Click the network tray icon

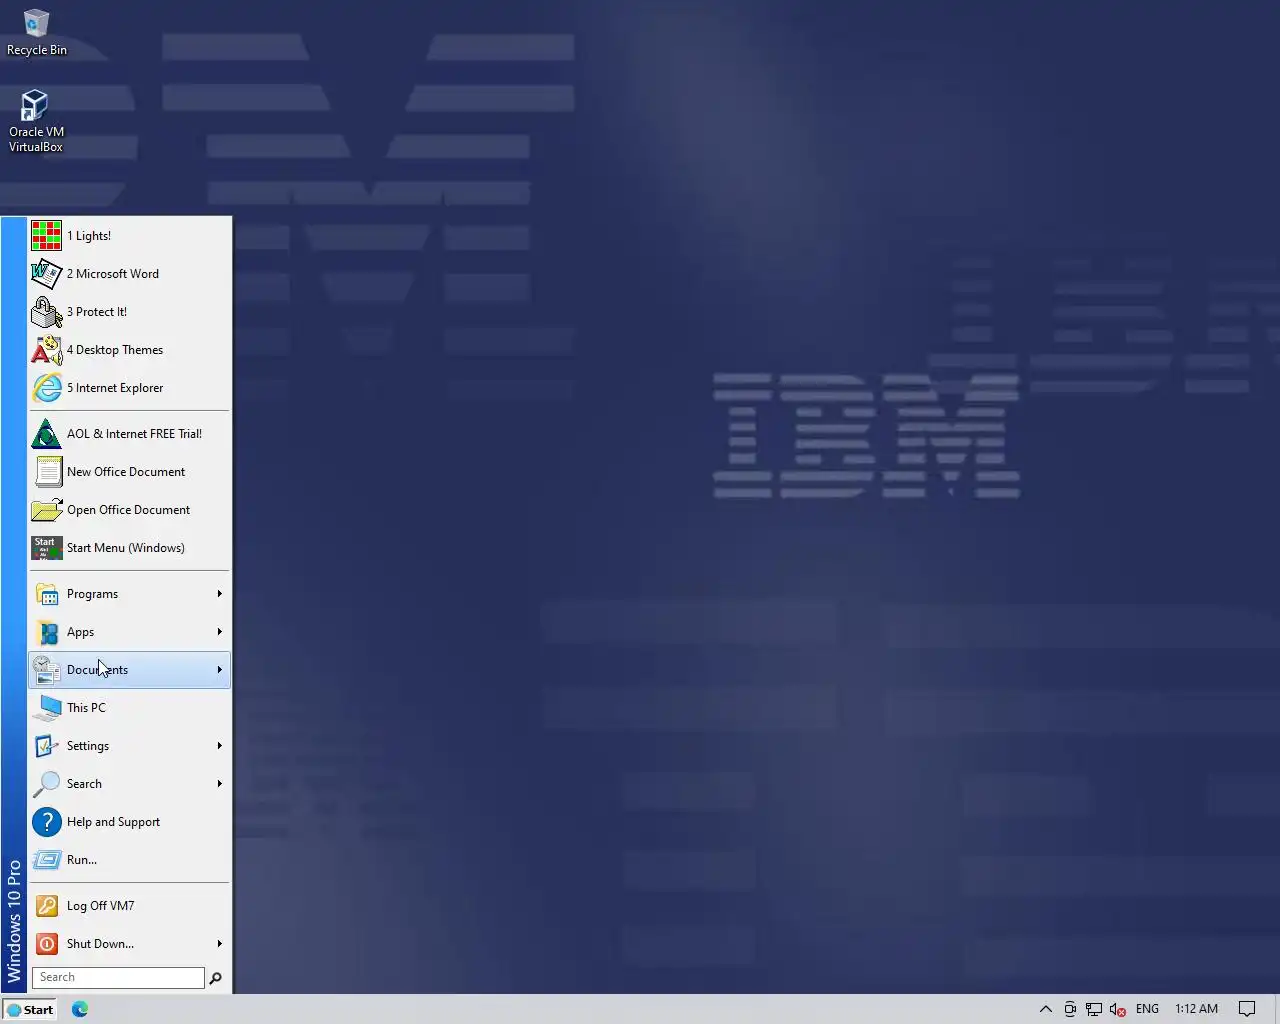coord(1094,1009)
